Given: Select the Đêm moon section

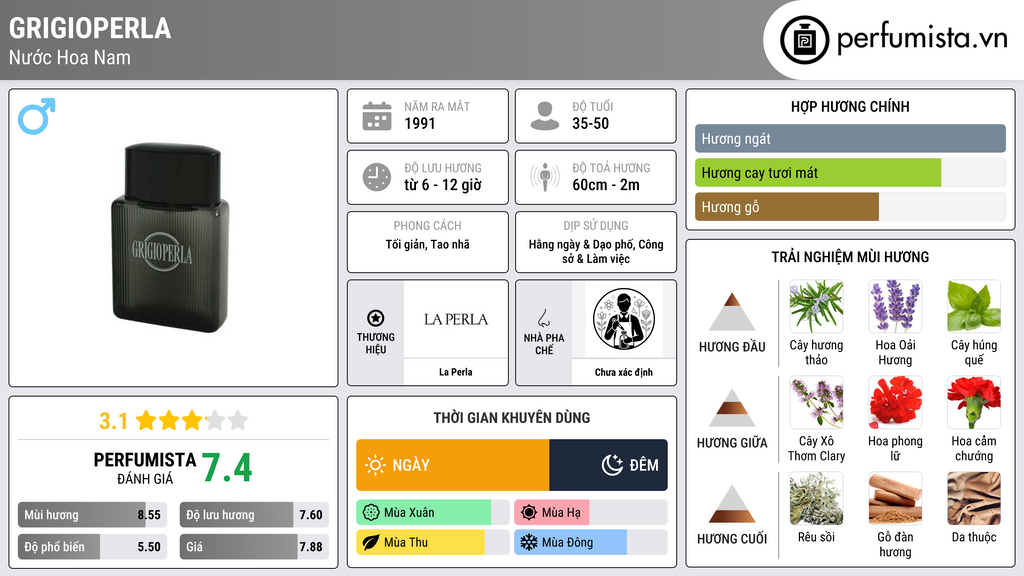Looking at the screenshot, I should click(x=609, y=465).
